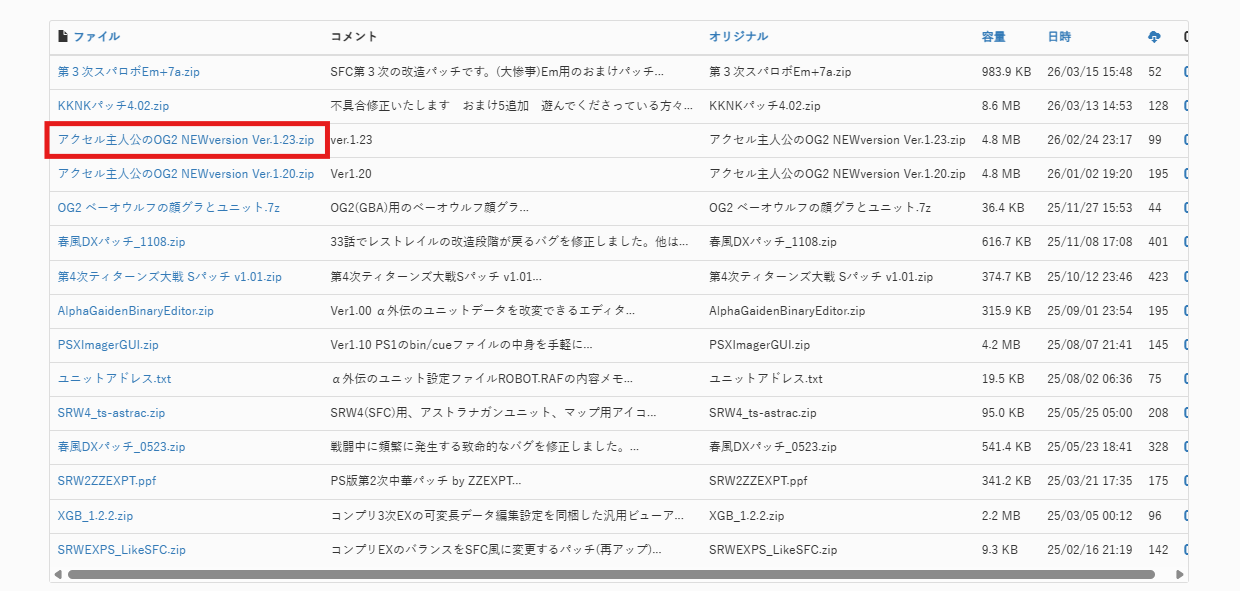Sort the table by the 容量 column
Screen dimensions: 1240x591
[x=992, y=37]
